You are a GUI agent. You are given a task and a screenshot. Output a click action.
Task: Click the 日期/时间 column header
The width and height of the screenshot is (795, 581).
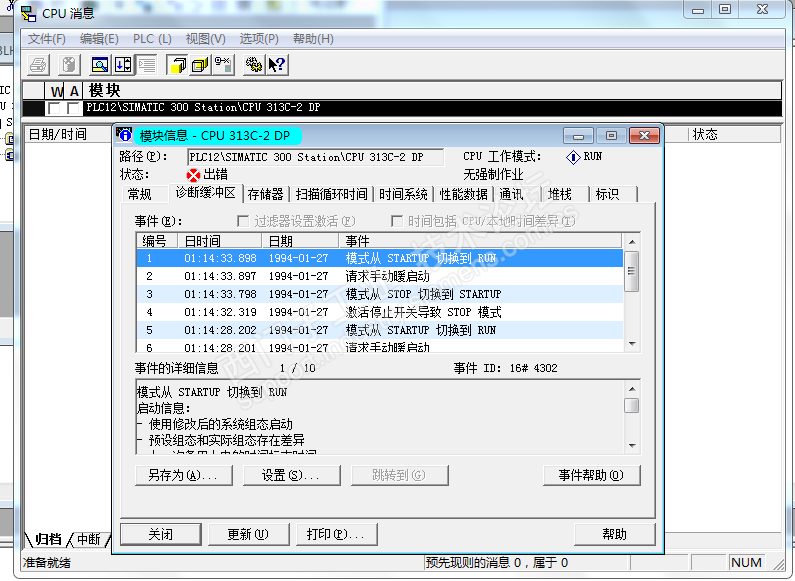click(68, 134)
